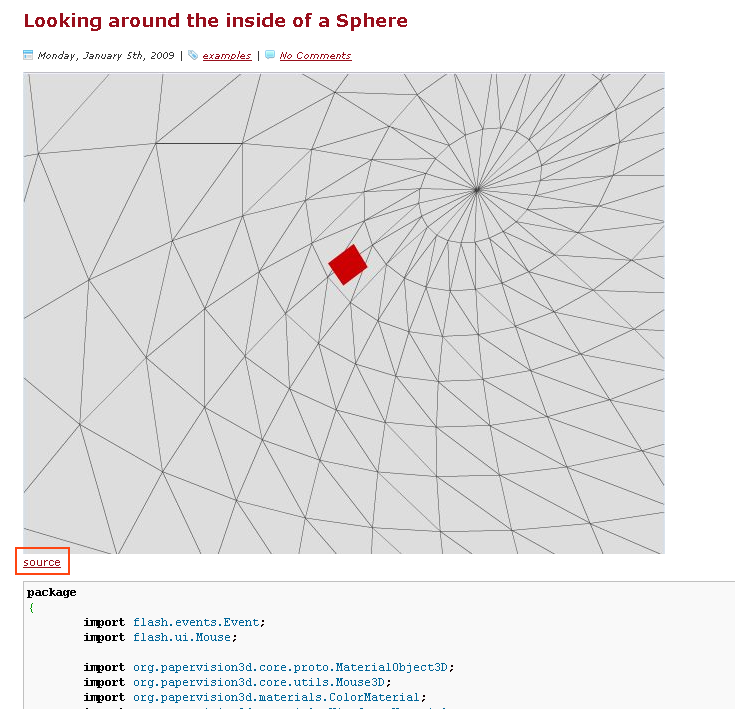This screenshot has height=709, width=735.
Task: Click the 'Monday, January 5th, 2009' date text
Action: 106,55
